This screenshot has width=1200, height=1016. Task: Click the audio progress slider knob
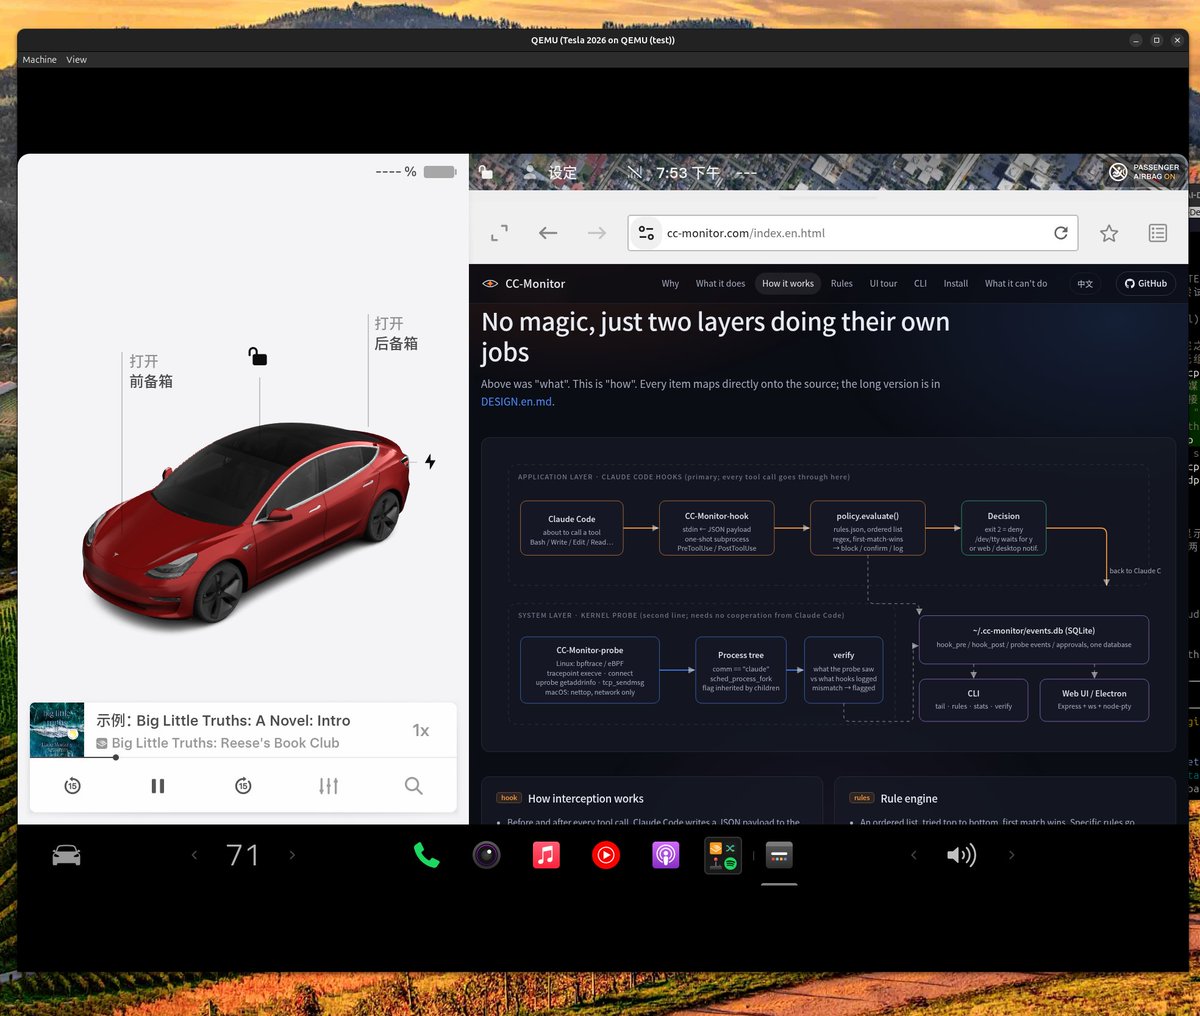coord(116,757)
